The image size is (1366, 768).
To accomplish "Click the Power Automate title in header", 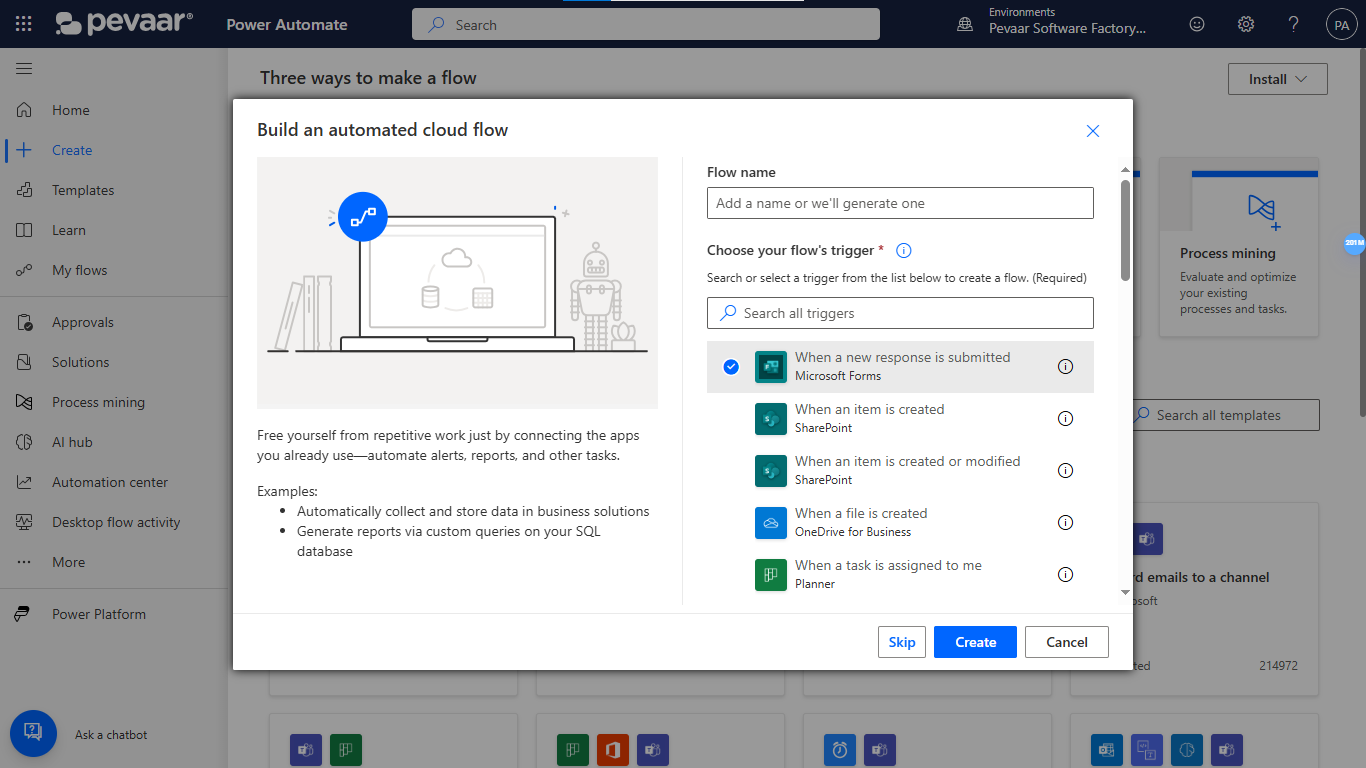I will click(x=287, y=24).
